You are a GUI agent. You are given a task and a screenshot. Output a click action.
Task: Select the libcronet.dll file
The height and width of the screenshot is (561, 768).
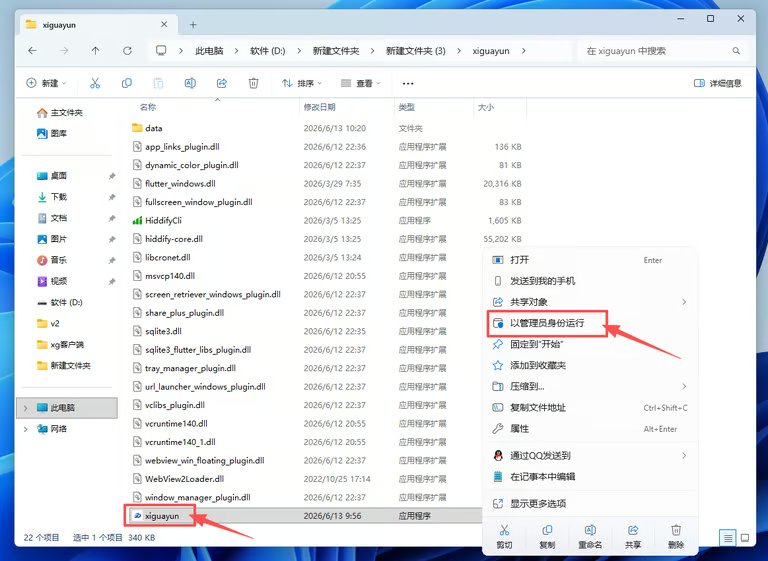click(168, 257)
